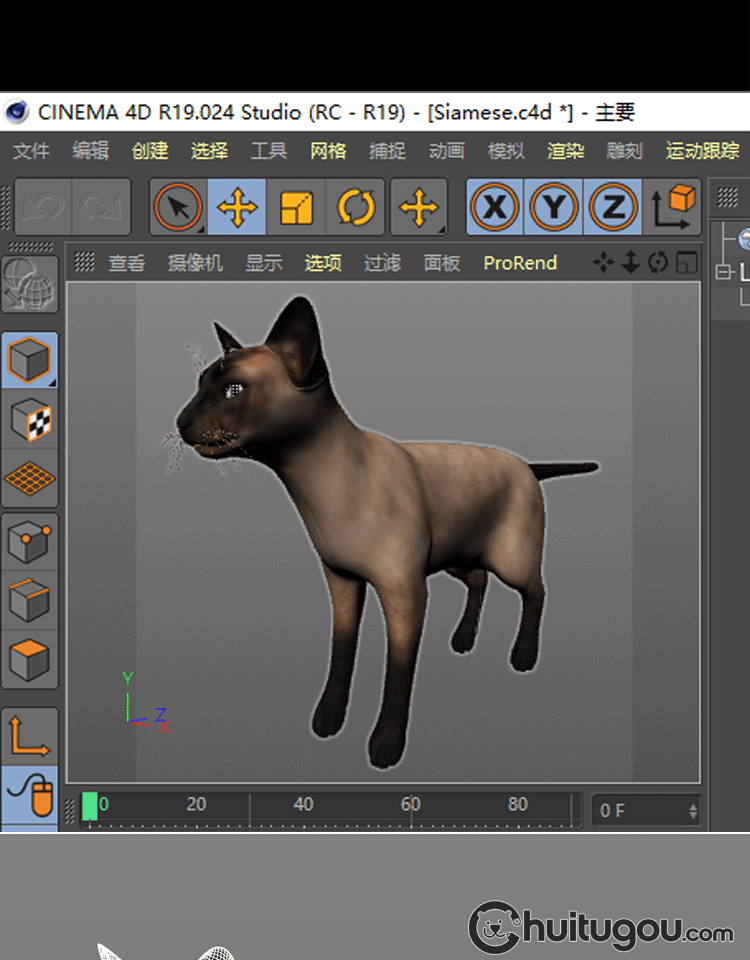Open the viewport 查看 menu
This screenshot has height=960, width=750.
[127, 263]
